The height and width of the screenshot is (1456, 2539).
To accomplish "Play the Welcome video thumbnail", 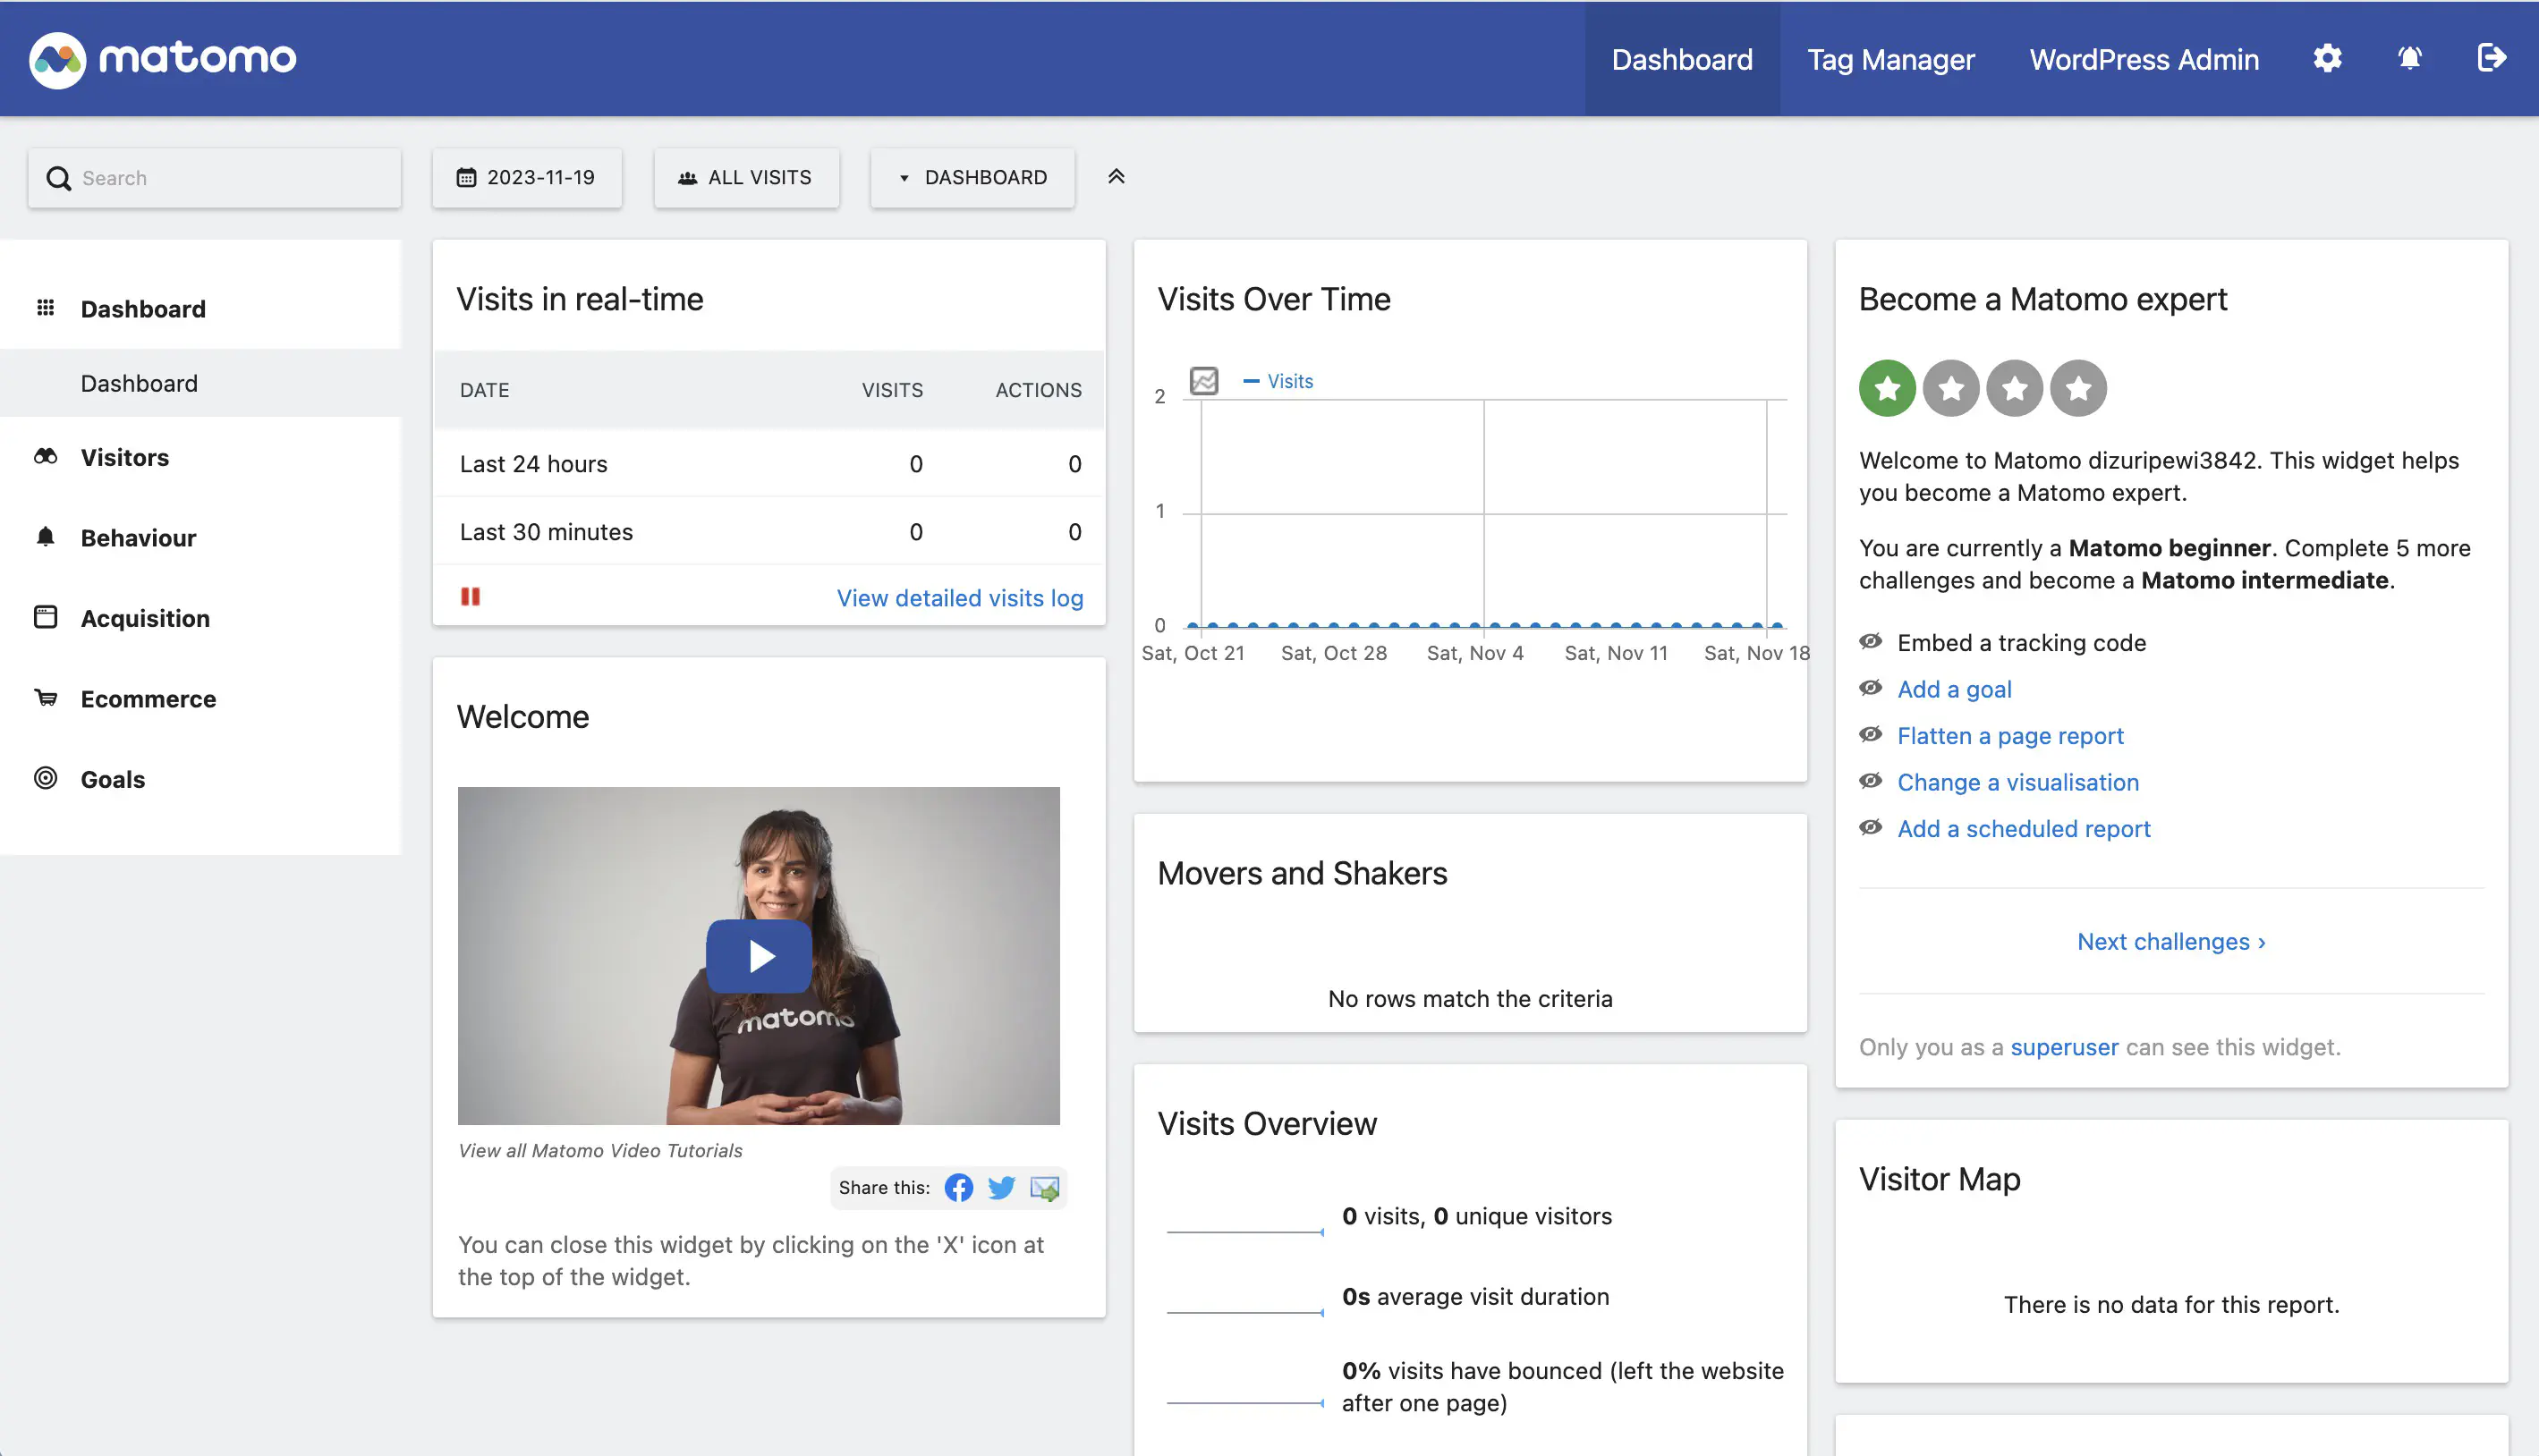I will point(759,955).
